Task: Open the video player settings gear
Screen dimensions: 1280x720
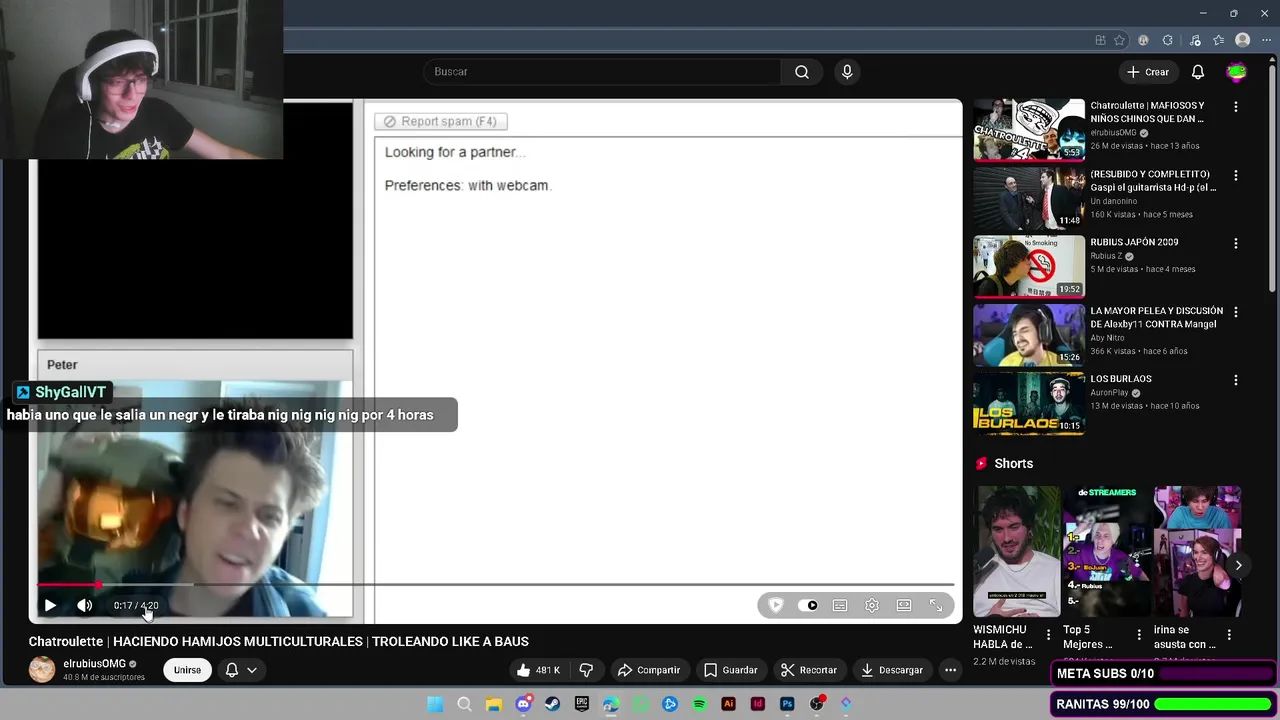Action: click(872, 605)
